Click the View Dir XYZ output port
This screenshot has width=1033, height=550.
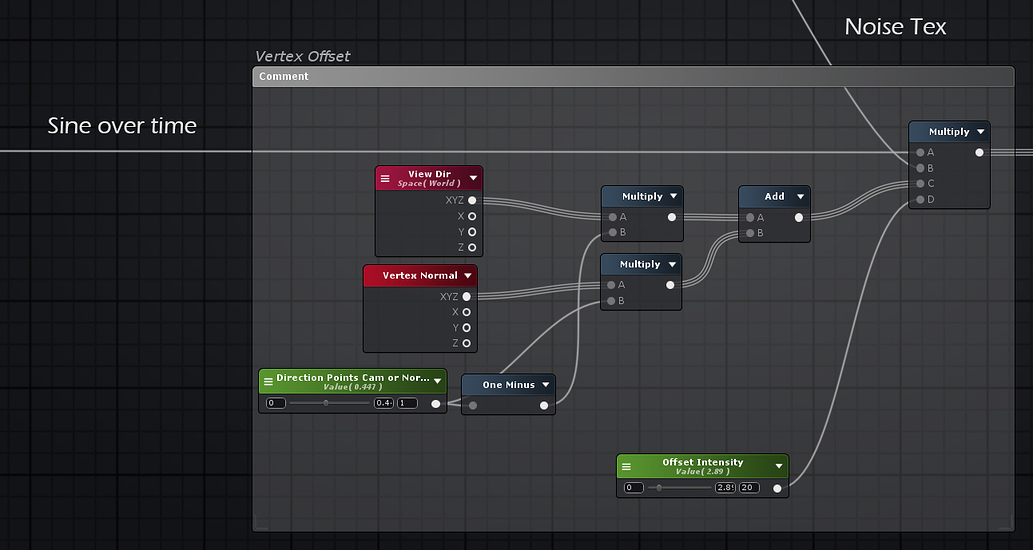point(472,200)
